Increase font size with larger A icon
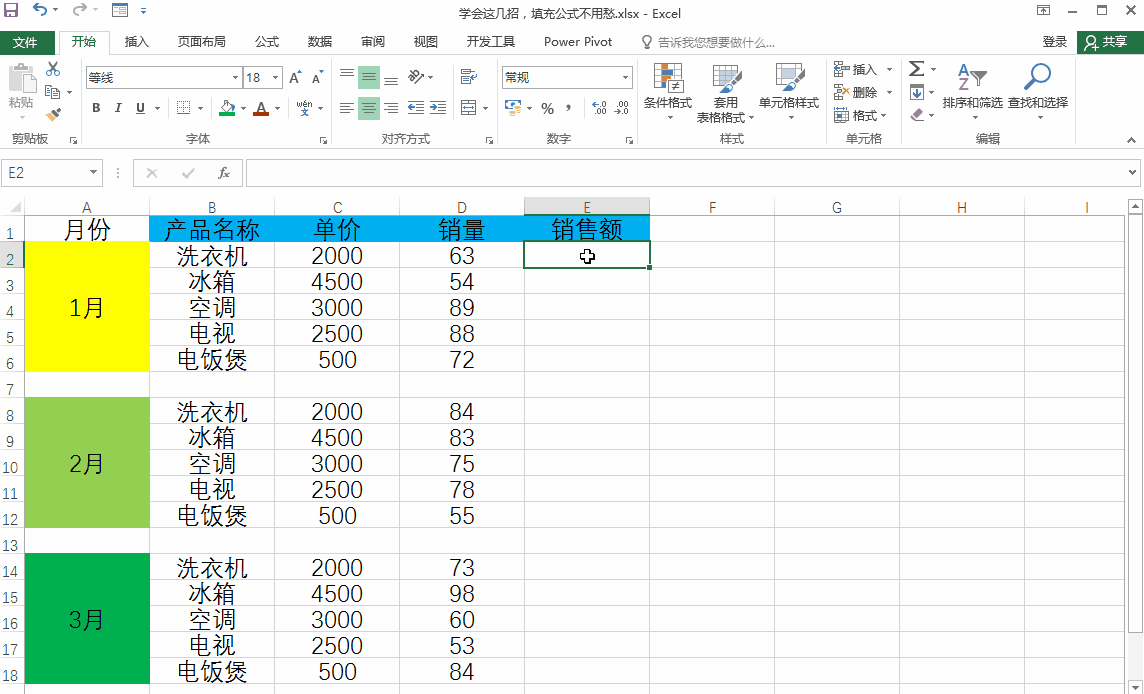The width and height of the screenshot is (1144, 694). [295, 78]
